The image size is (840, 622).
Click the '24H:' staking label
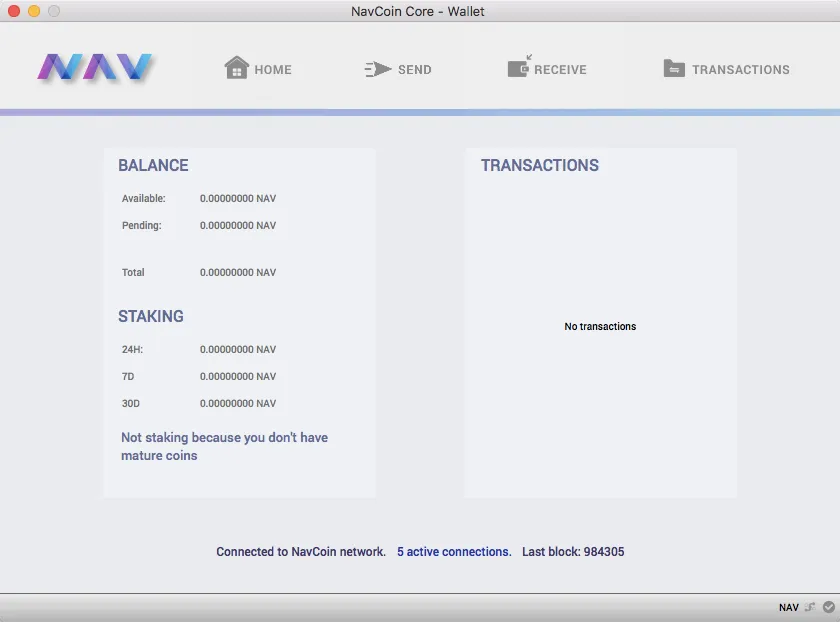[x=132, y=349]
